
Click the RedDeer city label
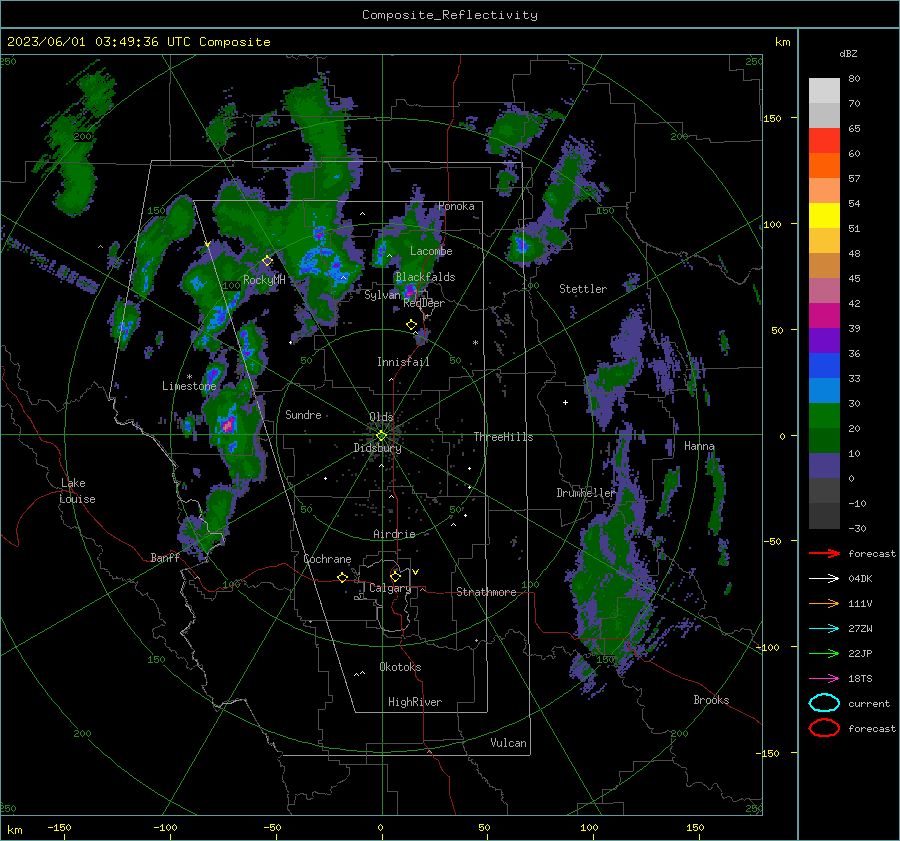[424, 303]
